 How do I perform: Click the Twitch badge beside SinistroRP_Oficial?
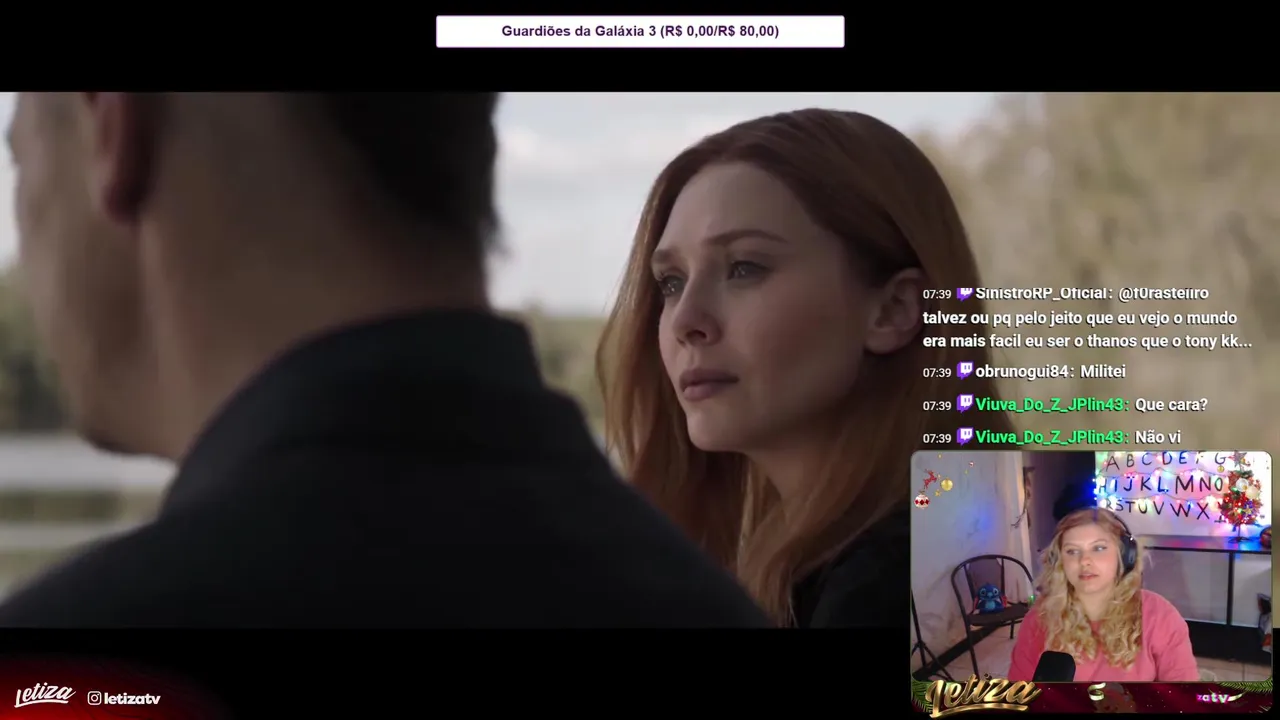click(x=964, y=293)
